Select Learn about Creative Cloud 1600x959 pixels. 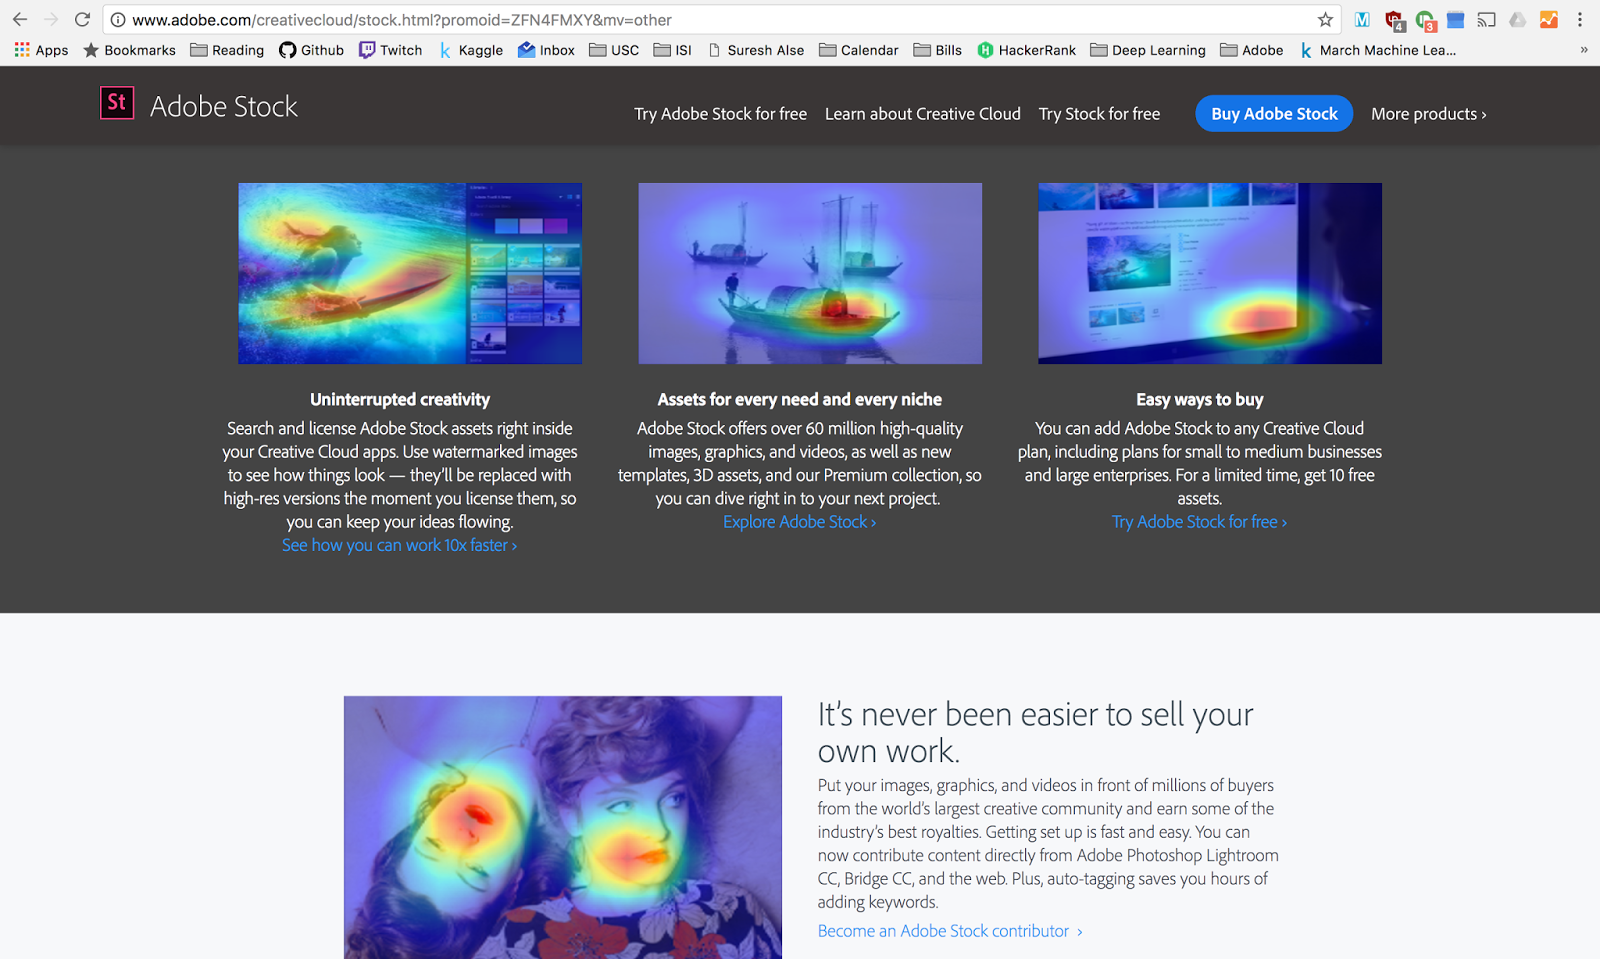point(922,114)
